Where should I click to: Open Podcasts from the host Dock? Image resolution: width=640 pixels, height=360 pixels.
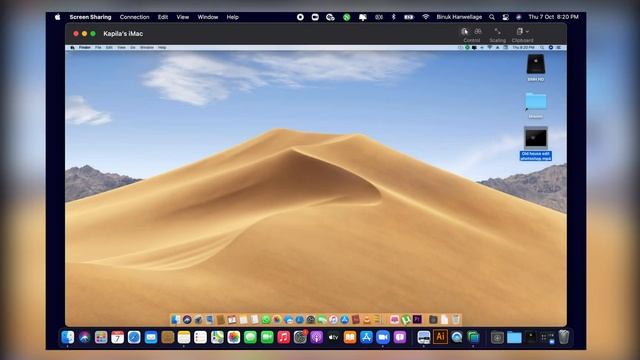pyautogui.click(x=317, y=337)
